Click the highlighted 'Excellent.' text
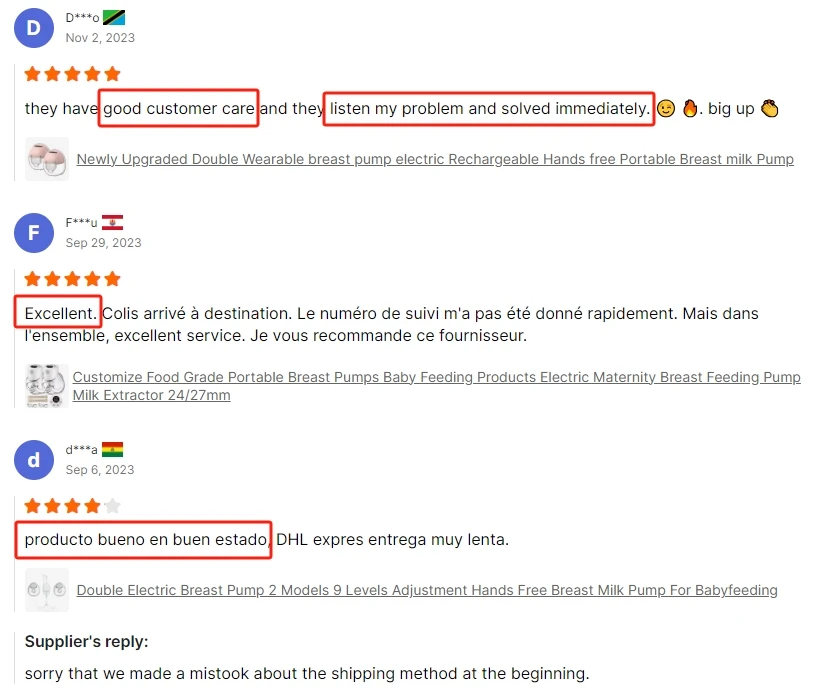 pyautogui.click(x=58, y=312)
